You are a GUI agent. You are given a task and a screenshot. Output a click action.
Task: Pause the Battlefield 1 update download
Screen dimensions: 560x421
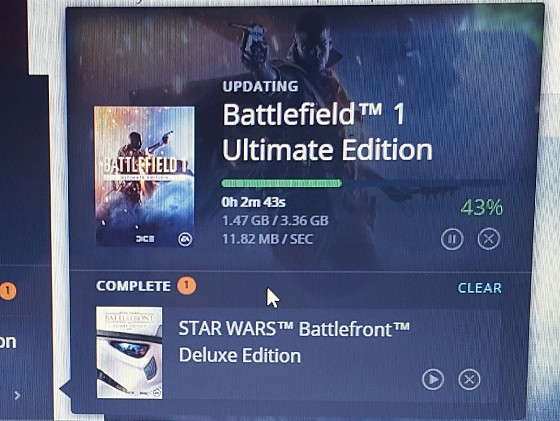point(452,239)
